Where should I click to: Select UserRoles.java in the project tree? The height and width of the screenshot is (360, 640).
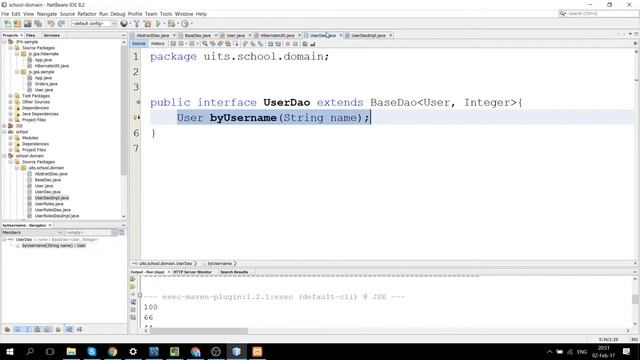click(x=49, y=204)
